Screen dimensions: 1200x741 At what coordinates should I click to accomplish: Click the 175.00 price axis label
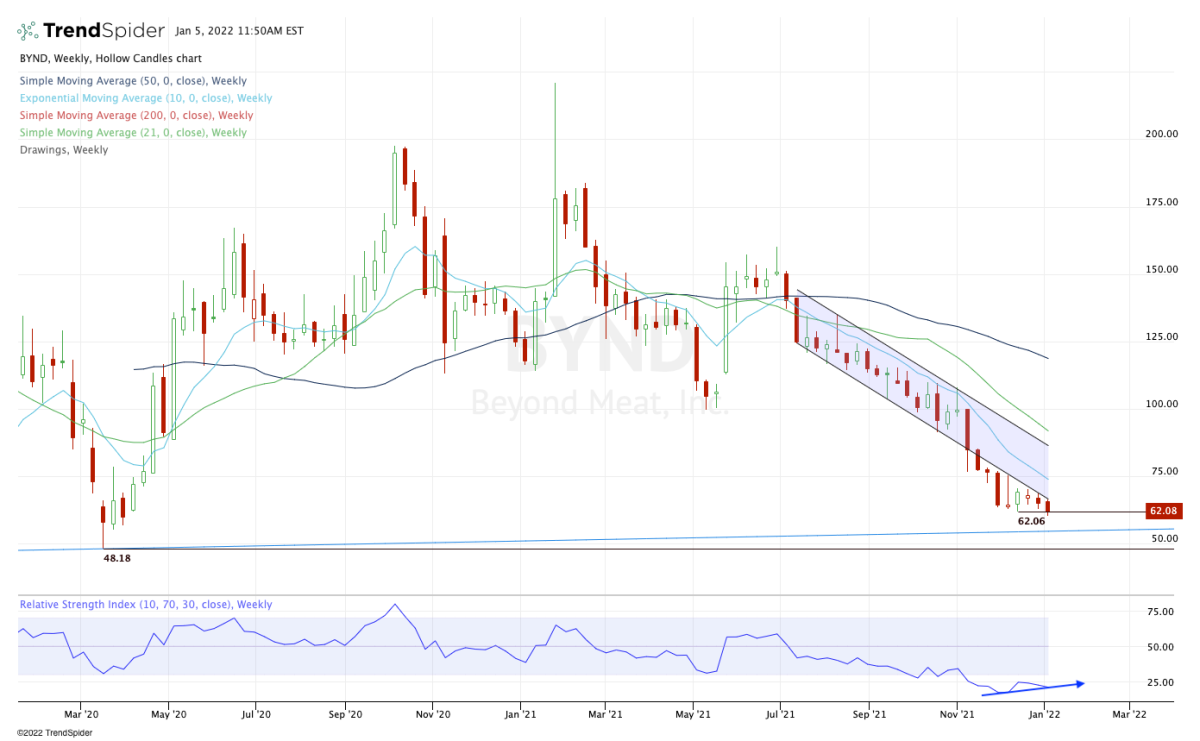[1163, 203]
